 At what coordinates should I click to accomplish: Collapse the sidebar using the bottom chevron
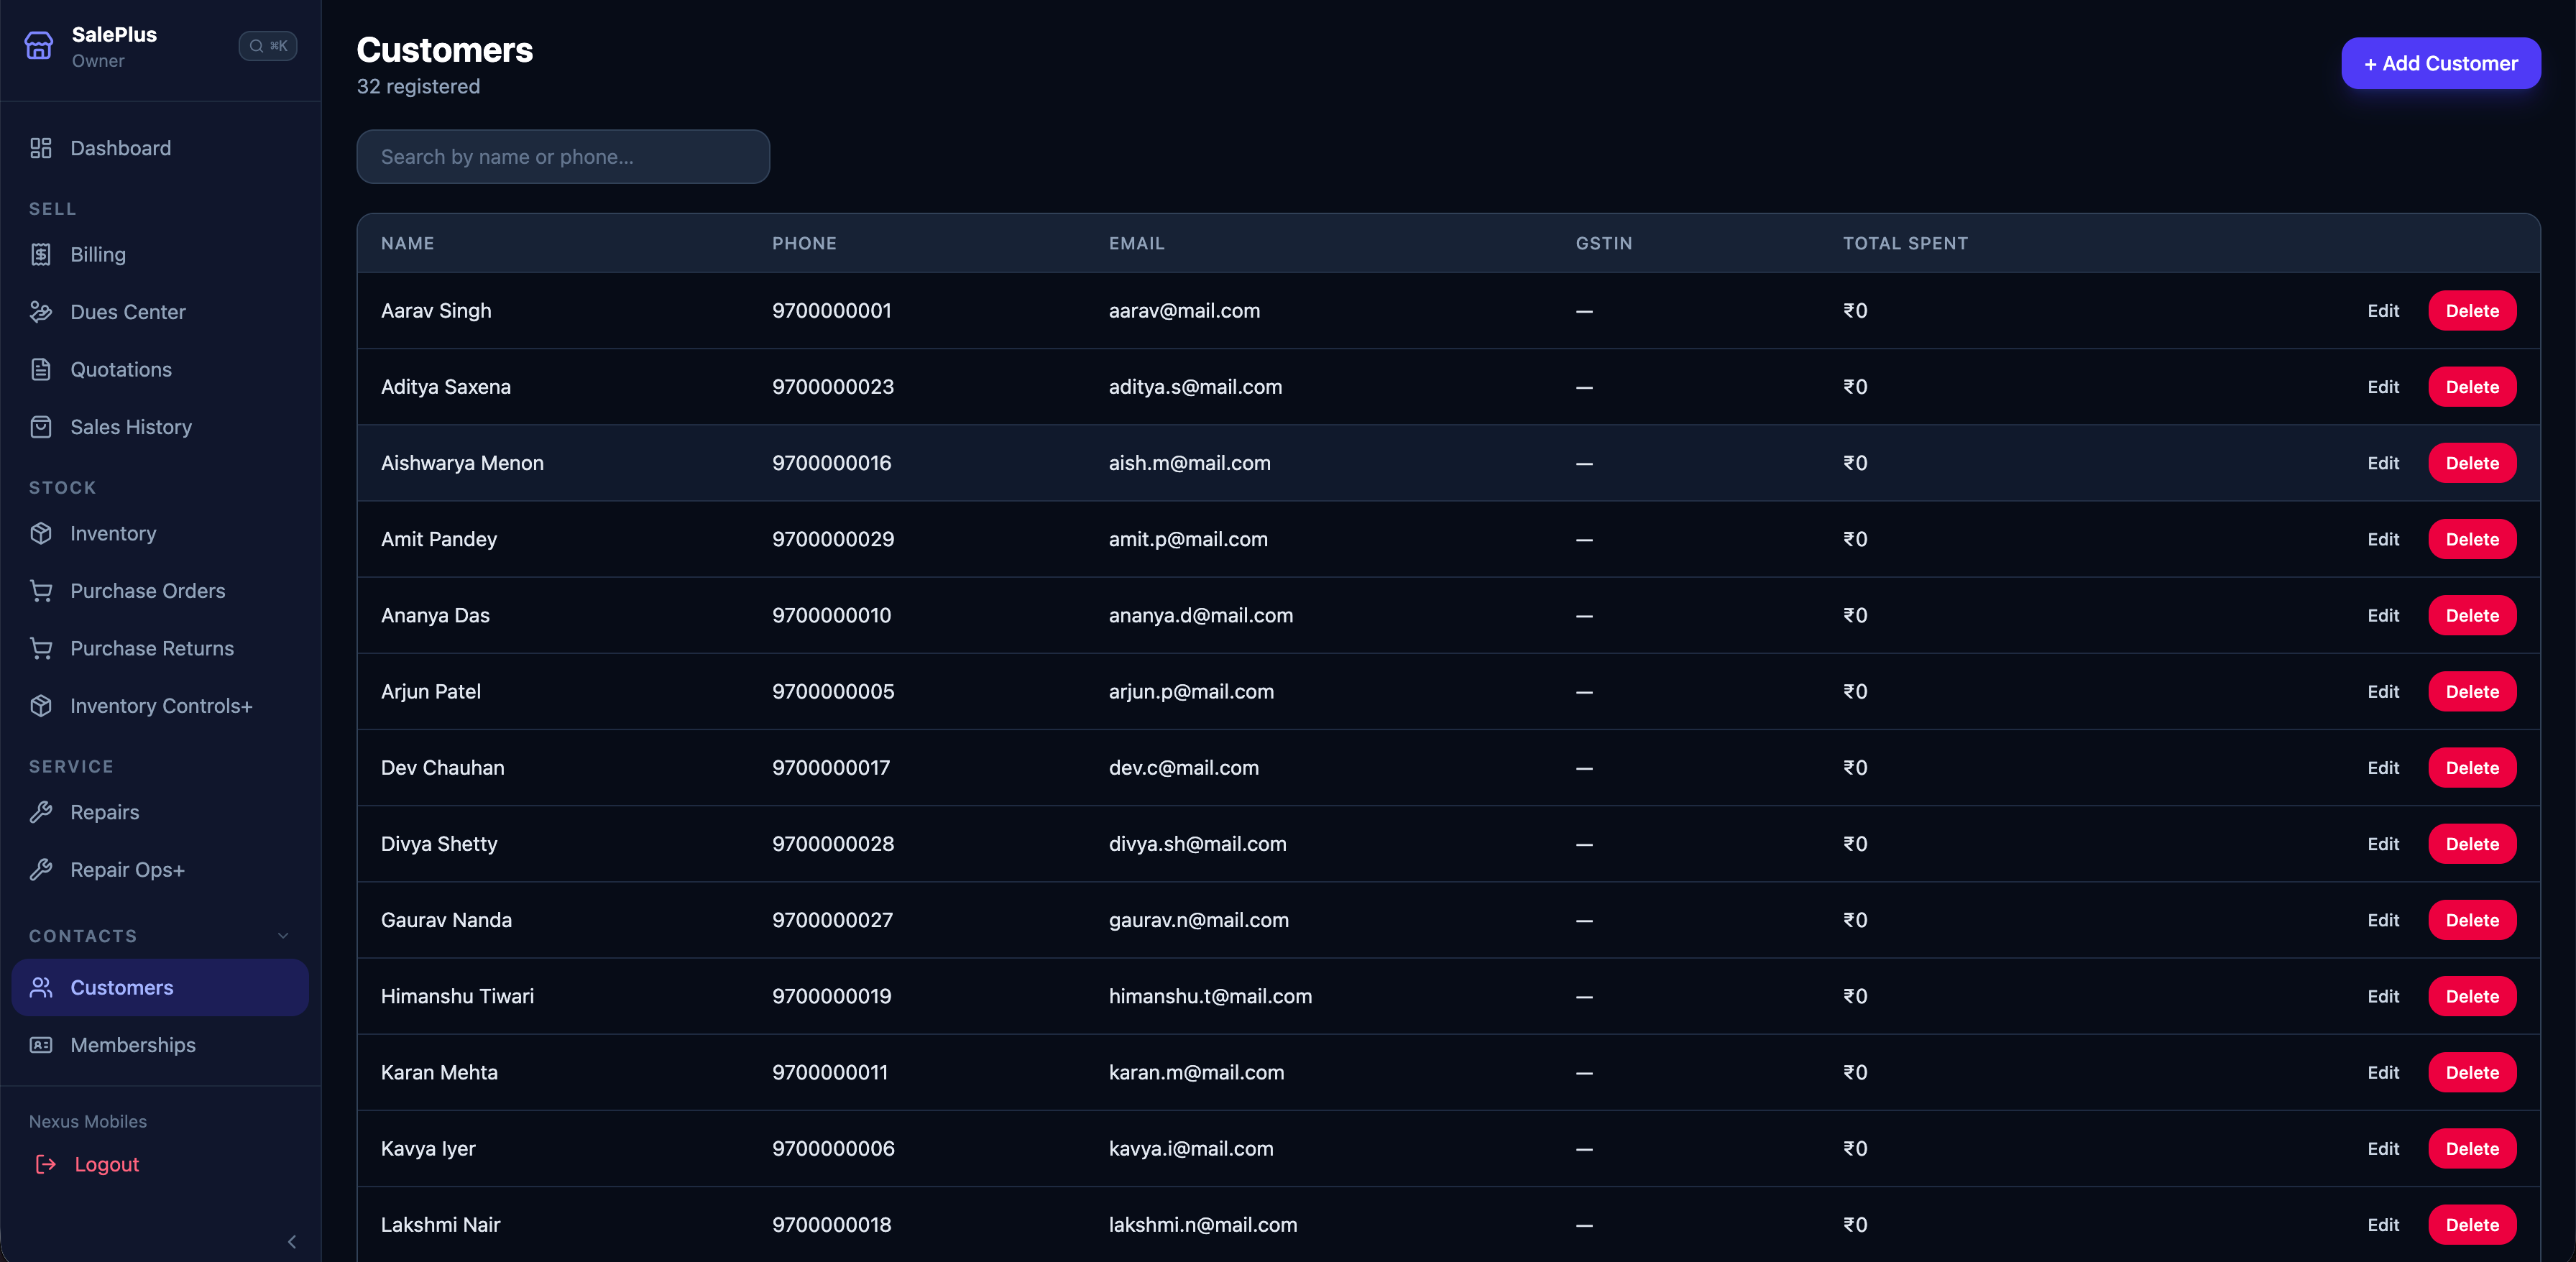tap(292, 1242)
